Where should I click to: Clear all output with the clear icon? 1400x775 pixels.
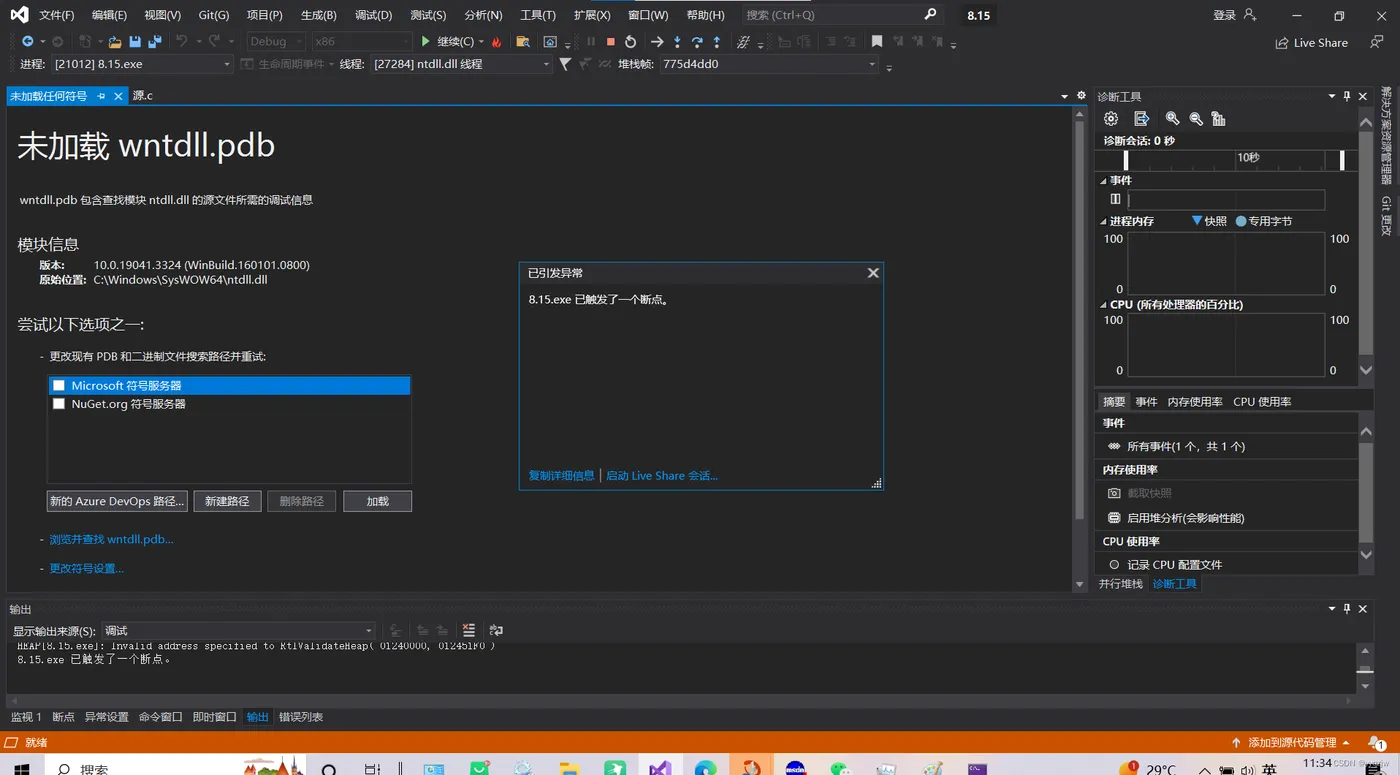(x=469, y=630)
